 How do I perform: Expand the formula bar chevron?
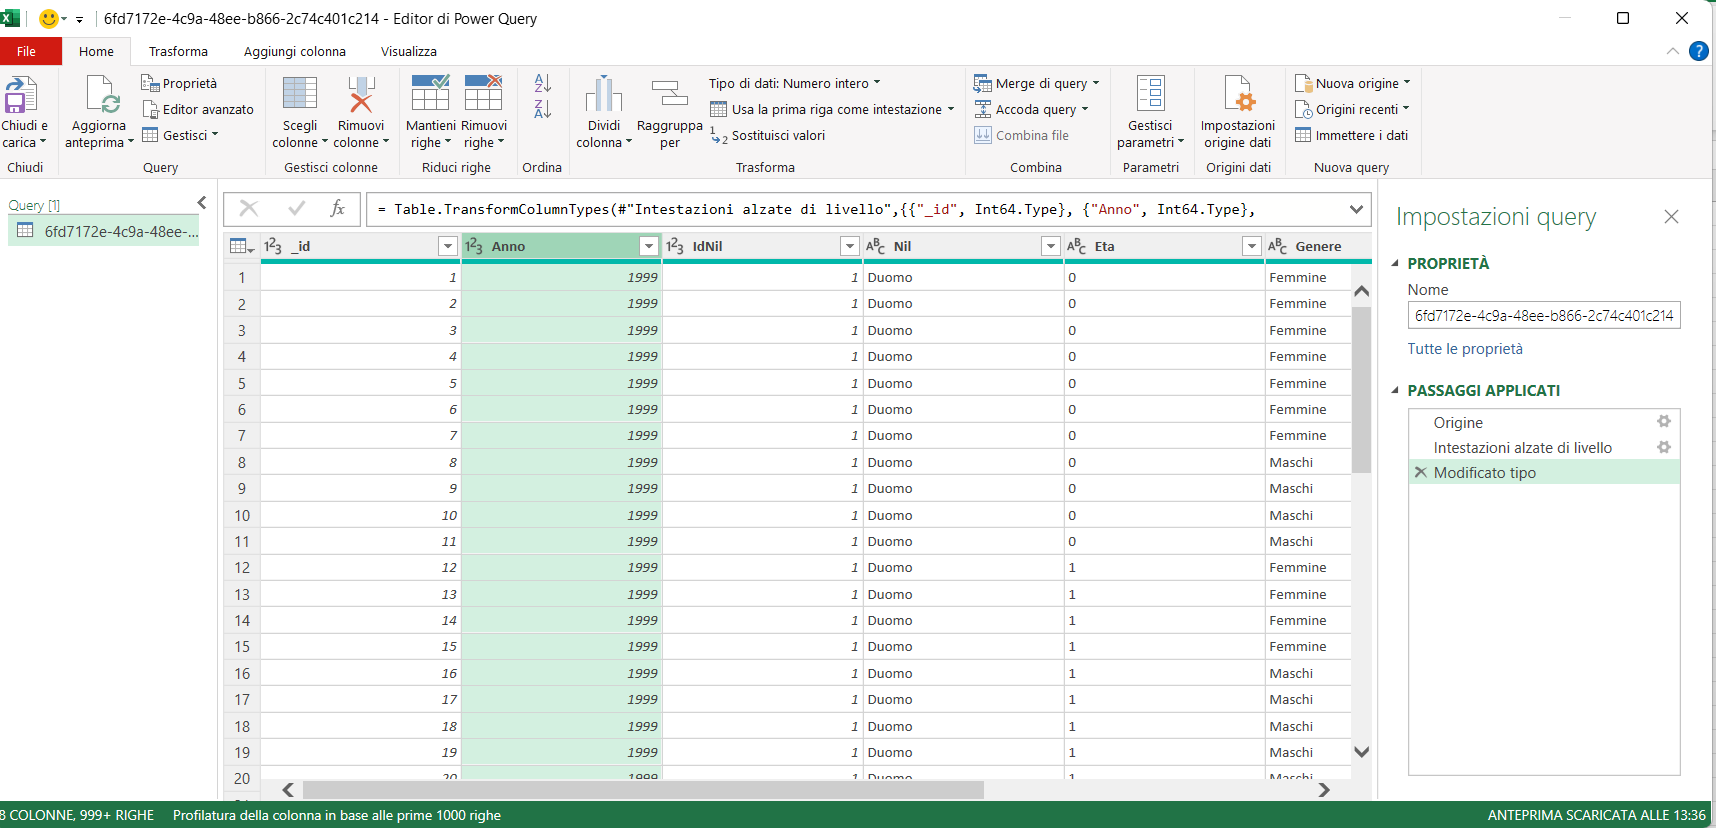point(1356,210)
